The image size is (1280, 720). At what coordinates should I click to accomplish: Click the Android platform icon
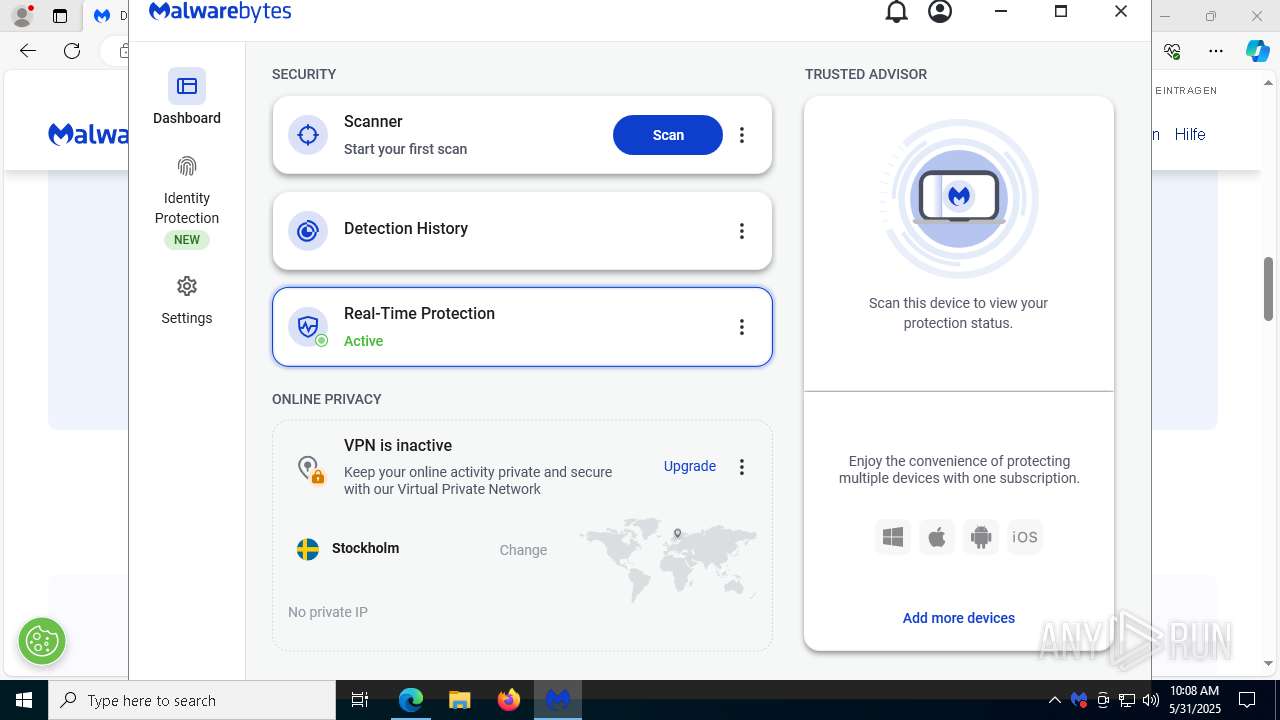(981, 537)
